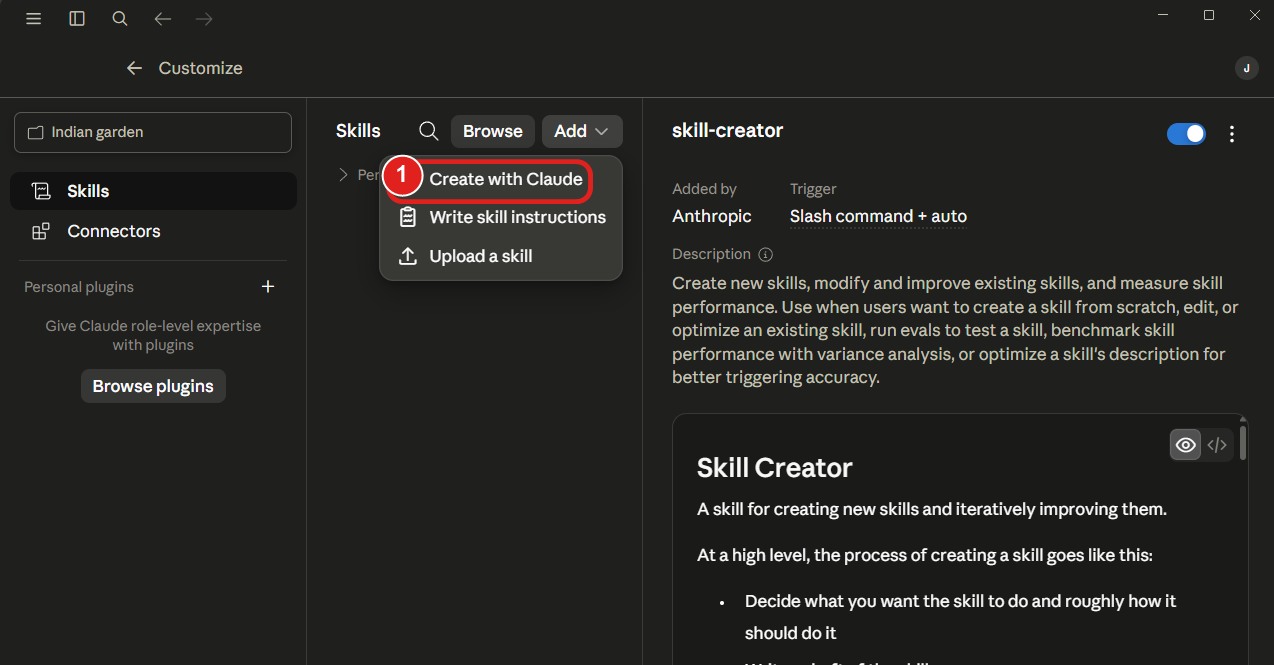
Task: Choose Upload a skill
Action: coord(501,256)
